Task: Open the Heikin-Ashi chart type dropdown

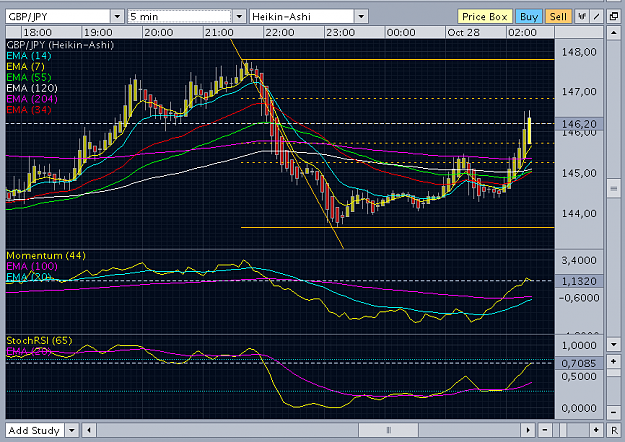Action: pyautogui.click(x=361, y=17)
